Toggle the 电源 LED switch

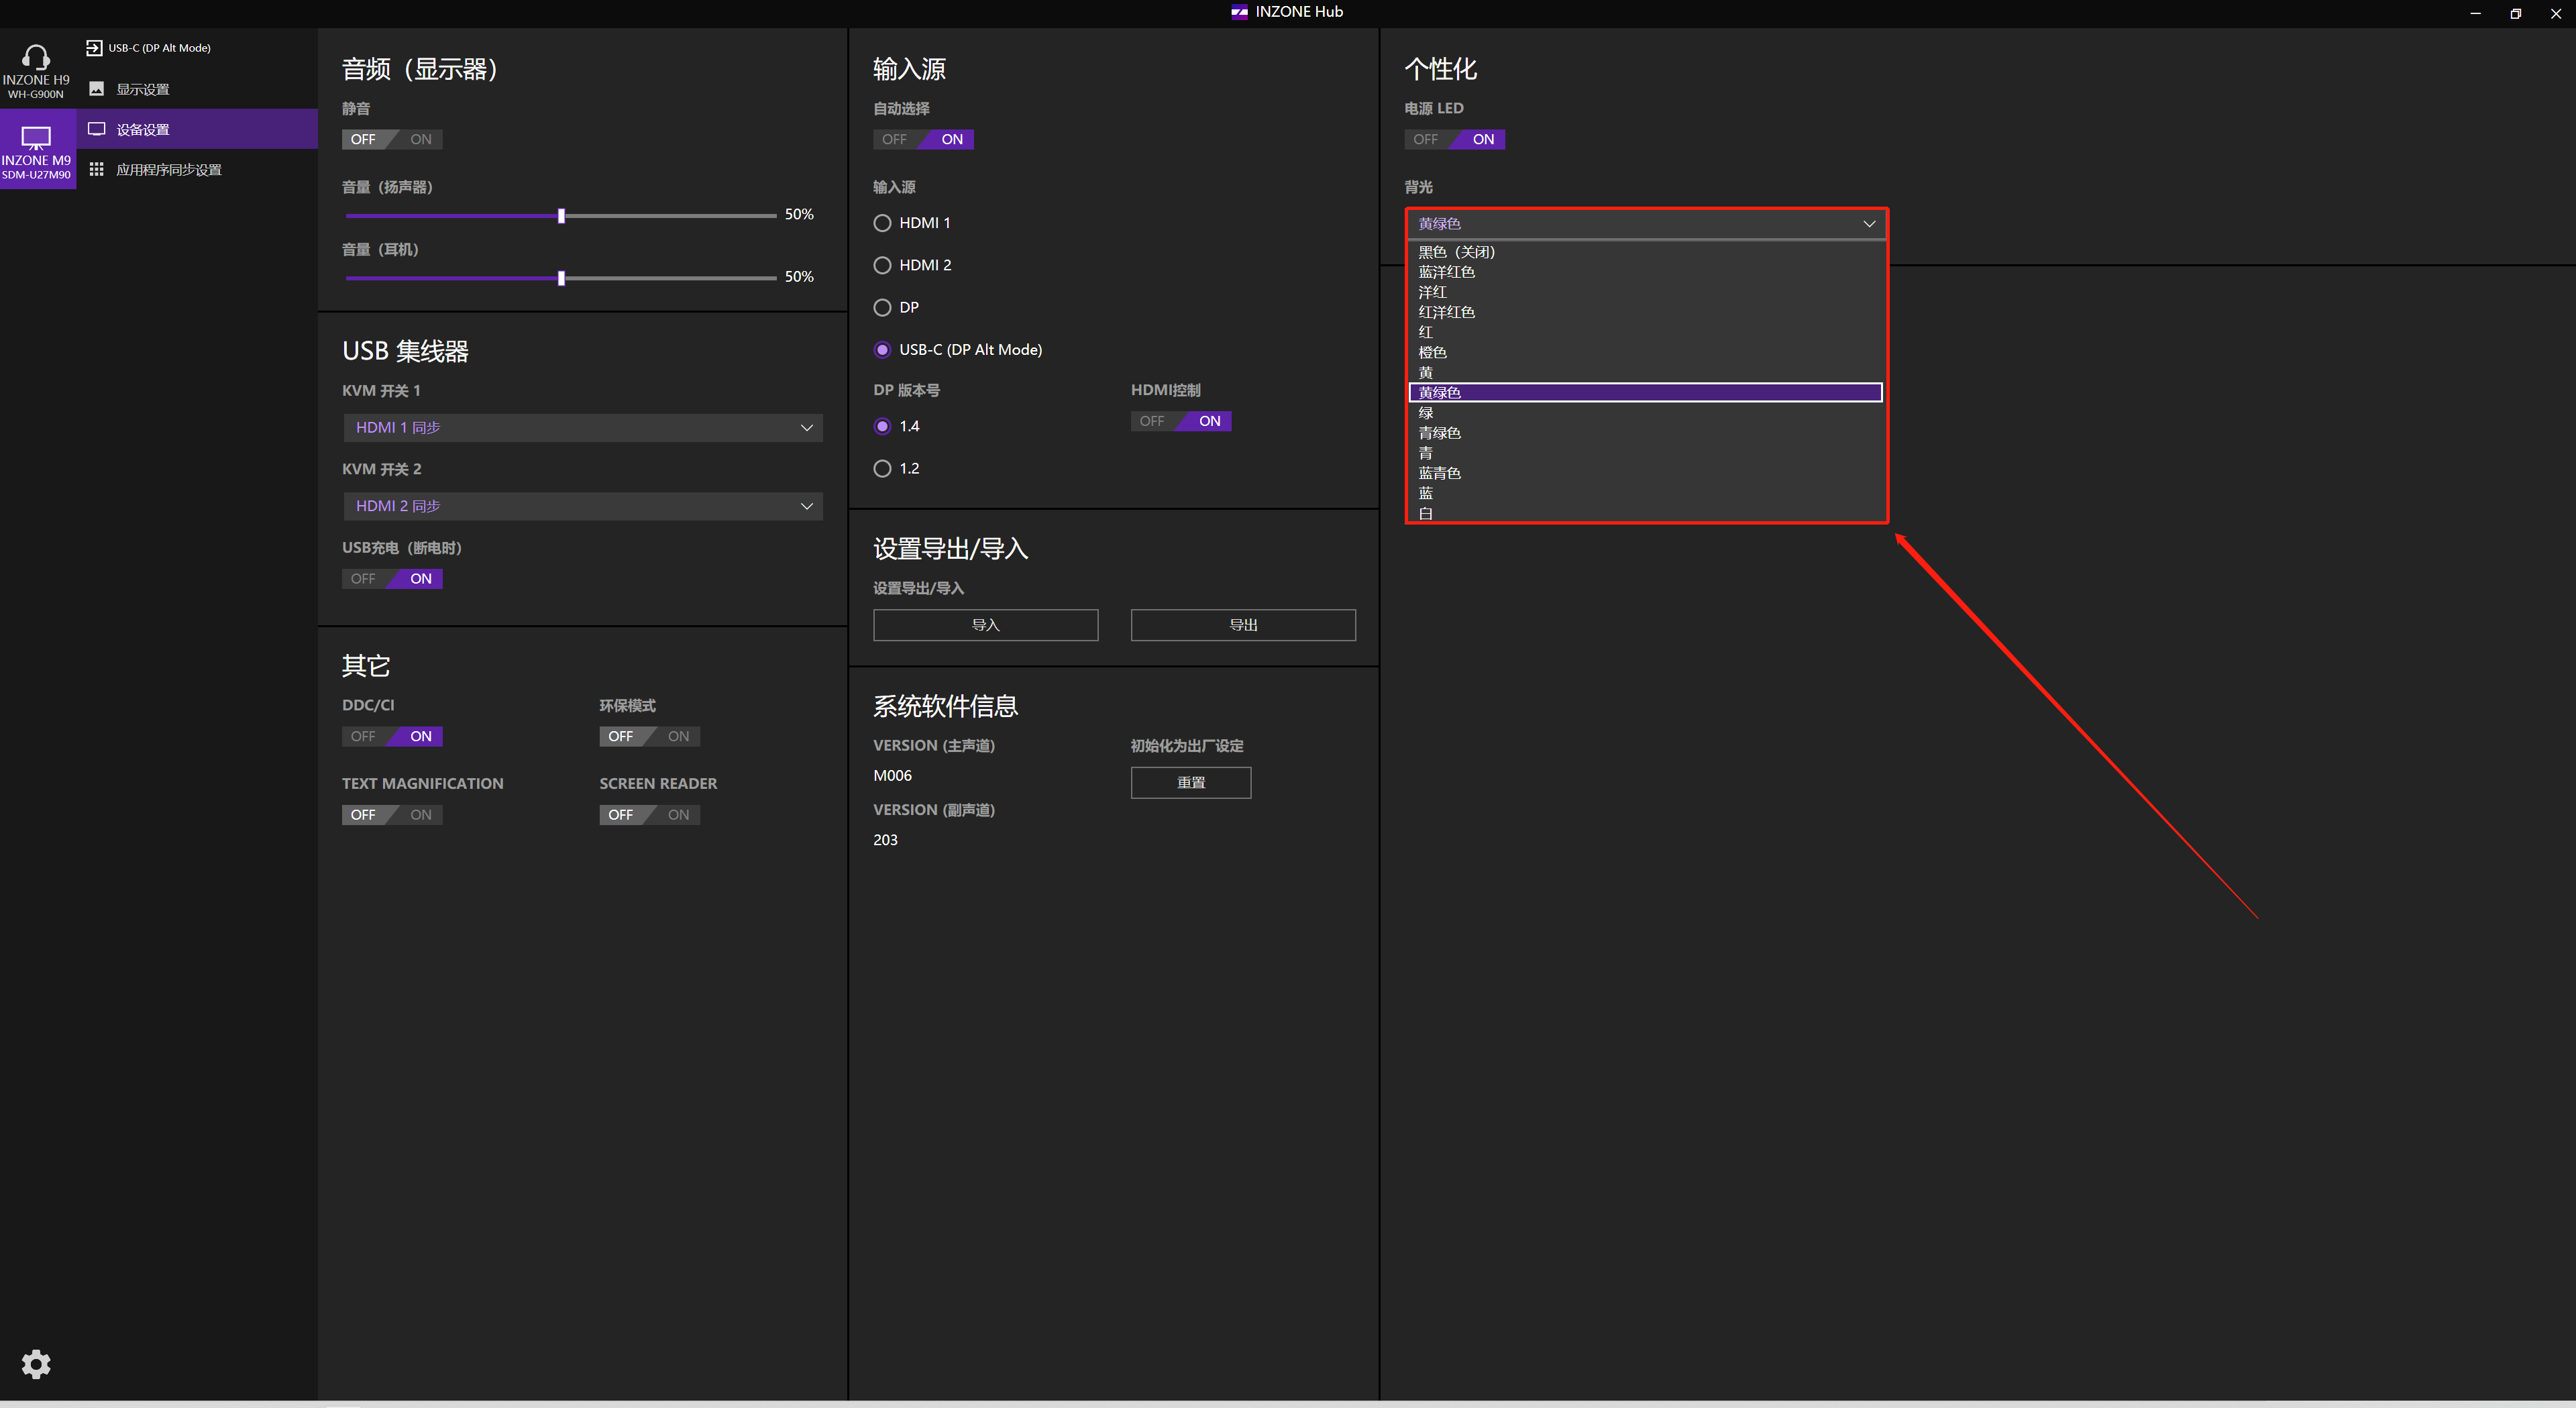(x=1454, y=139)
